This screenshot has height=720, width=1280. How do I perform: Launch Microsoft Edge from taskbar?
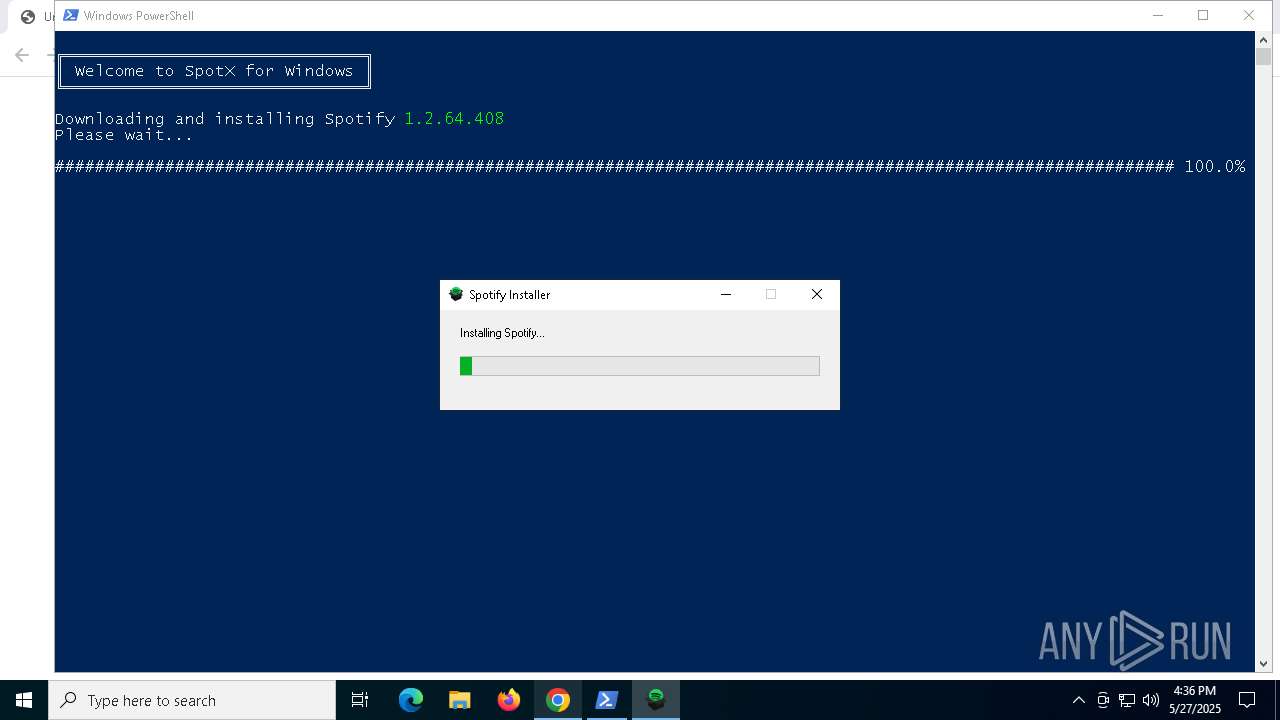click(x=411, y=700)
